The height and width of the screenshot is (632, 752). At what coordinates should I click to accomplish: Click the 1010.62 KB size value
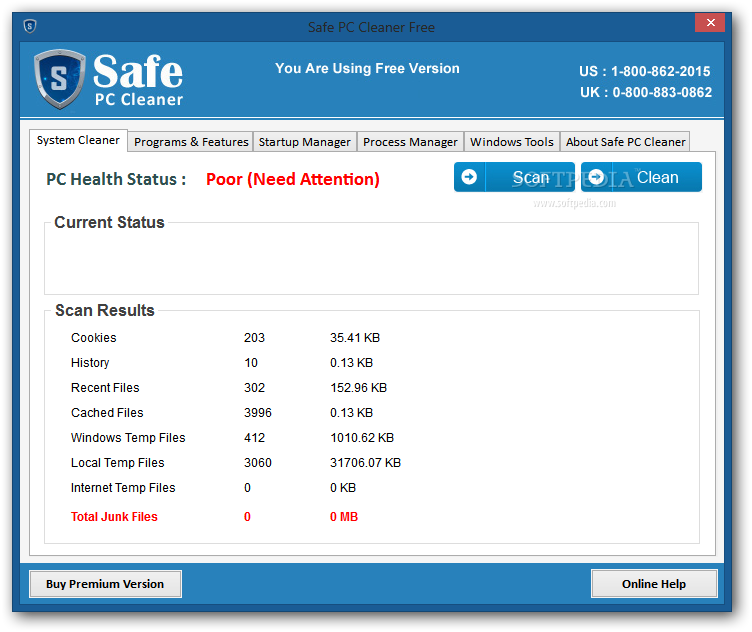point(362,437)
